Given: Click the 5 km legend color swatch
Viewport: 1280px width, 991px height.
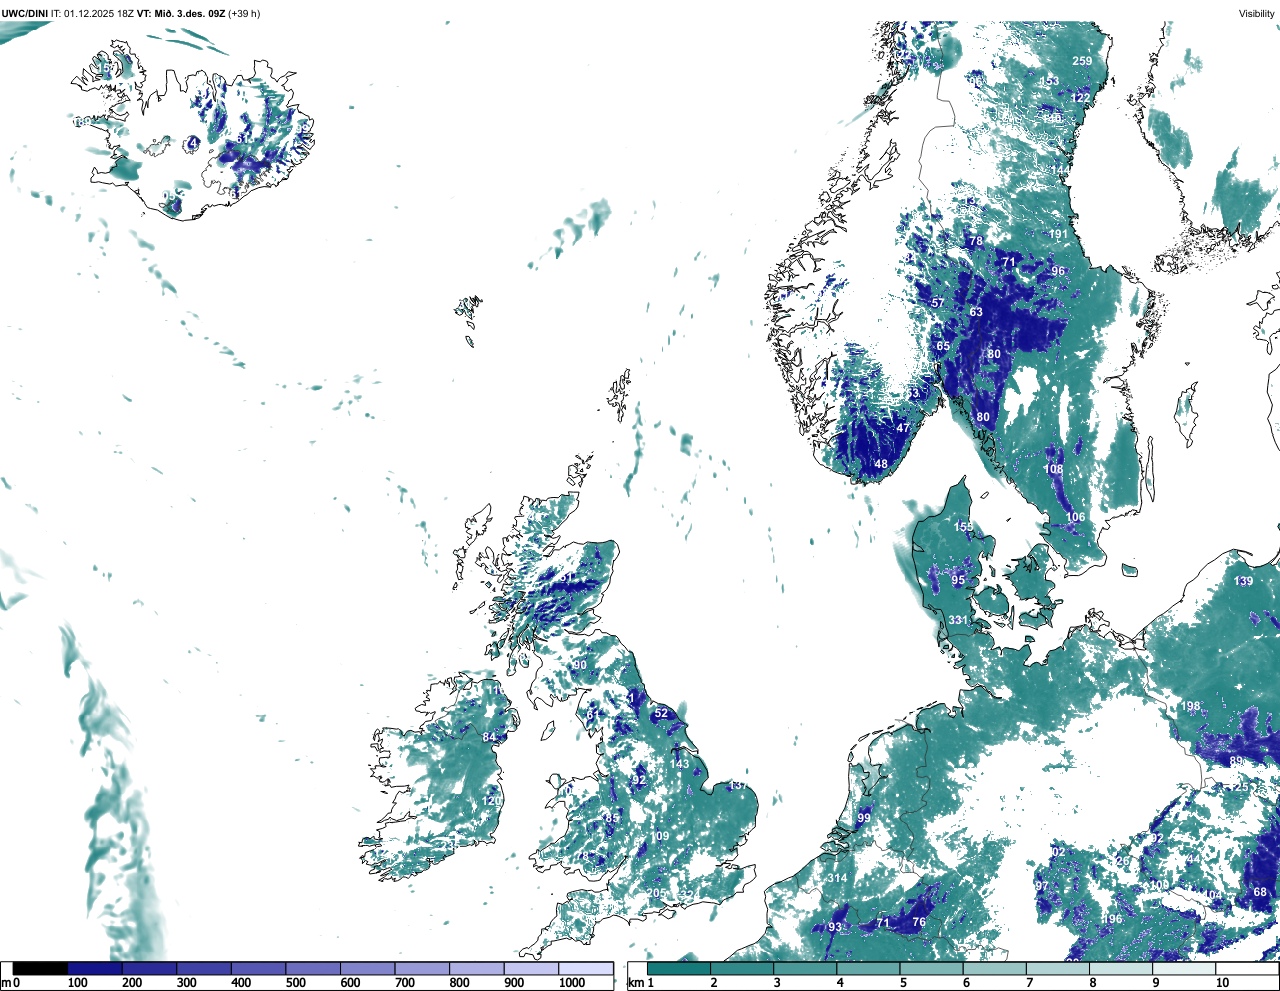Looking at the screenshot, I should [x=932, y=968].
